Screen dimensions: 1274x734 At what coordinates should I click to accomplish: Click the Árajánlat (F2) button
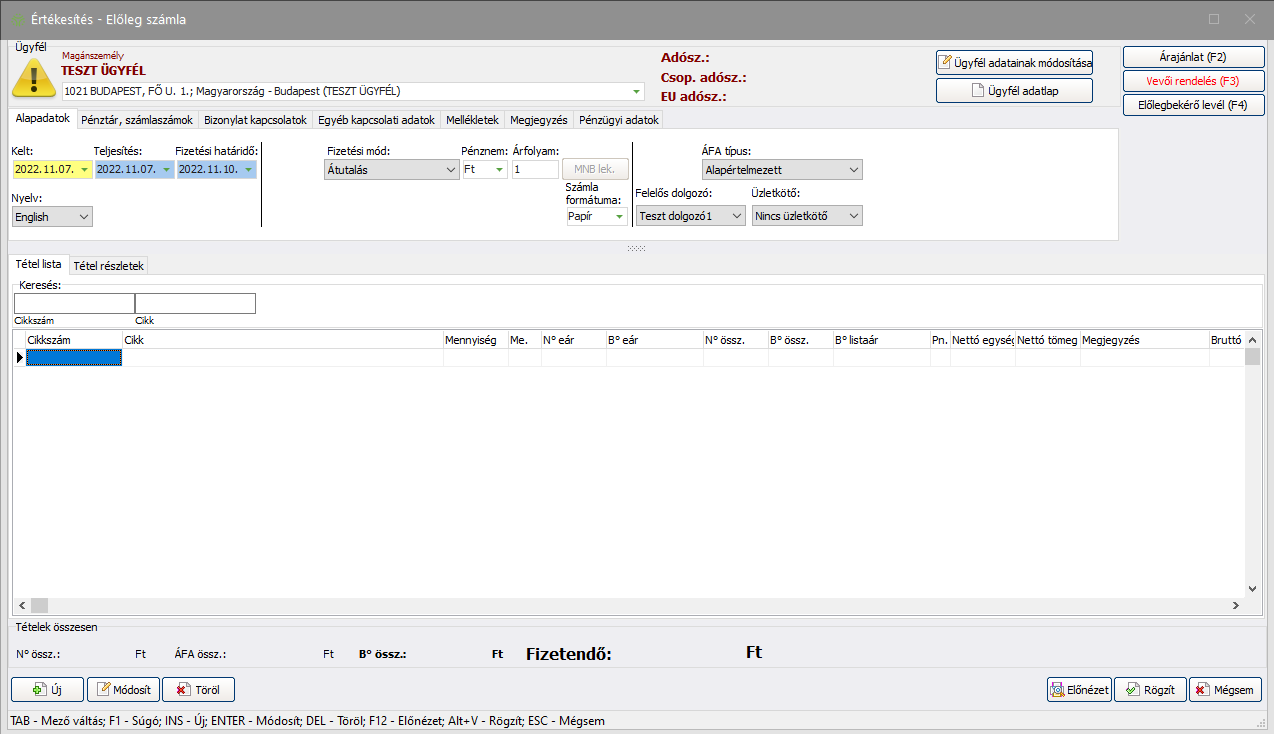pyautogui.click(x=1193, y=57)
